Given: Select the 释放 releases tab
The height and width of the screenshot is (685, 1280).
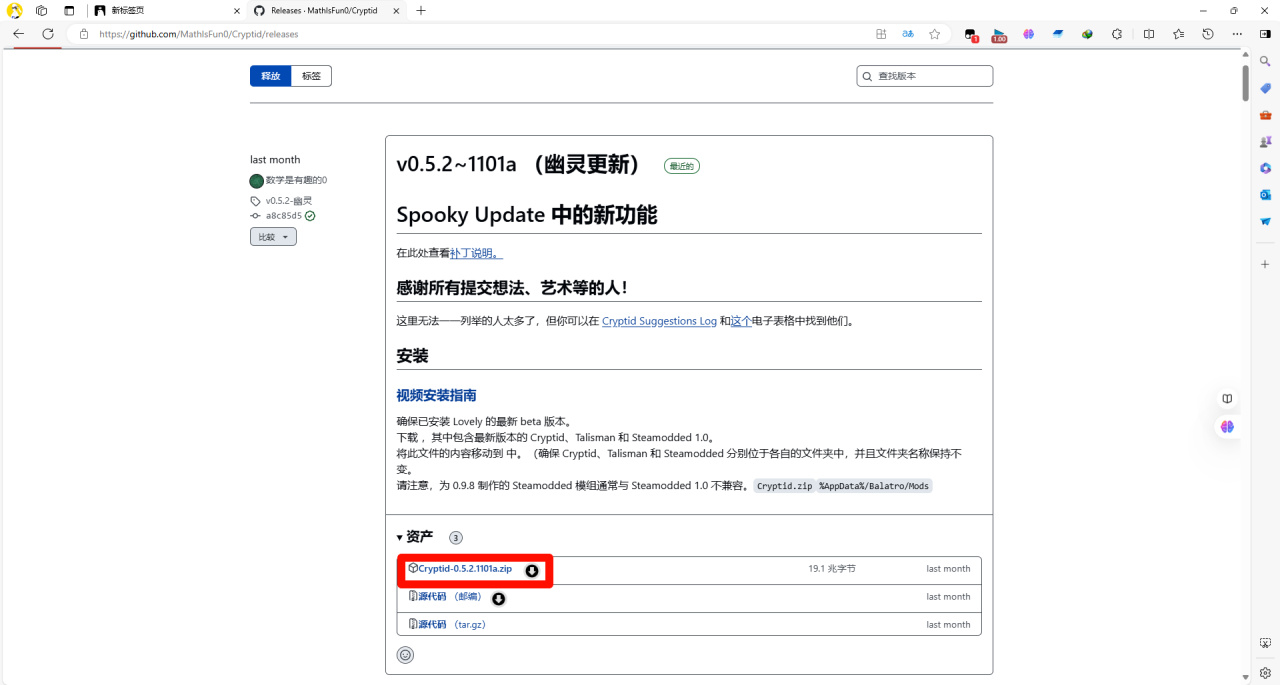Looking at the screenshot, I should 270,76.
